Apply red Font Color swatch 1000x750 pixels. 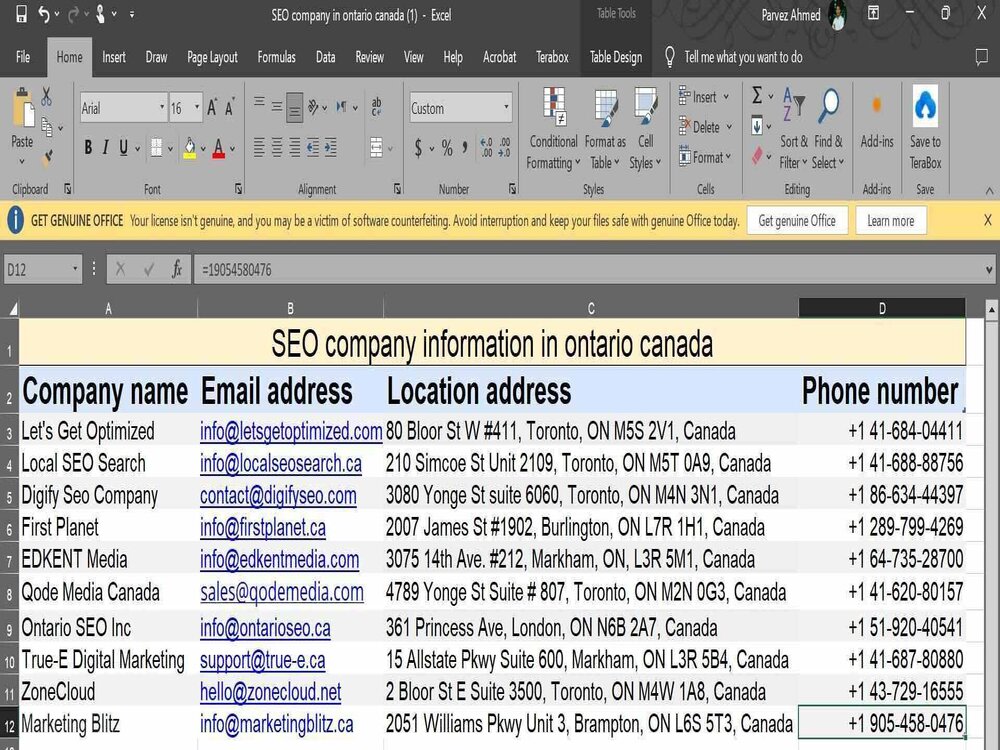point(219,148)
